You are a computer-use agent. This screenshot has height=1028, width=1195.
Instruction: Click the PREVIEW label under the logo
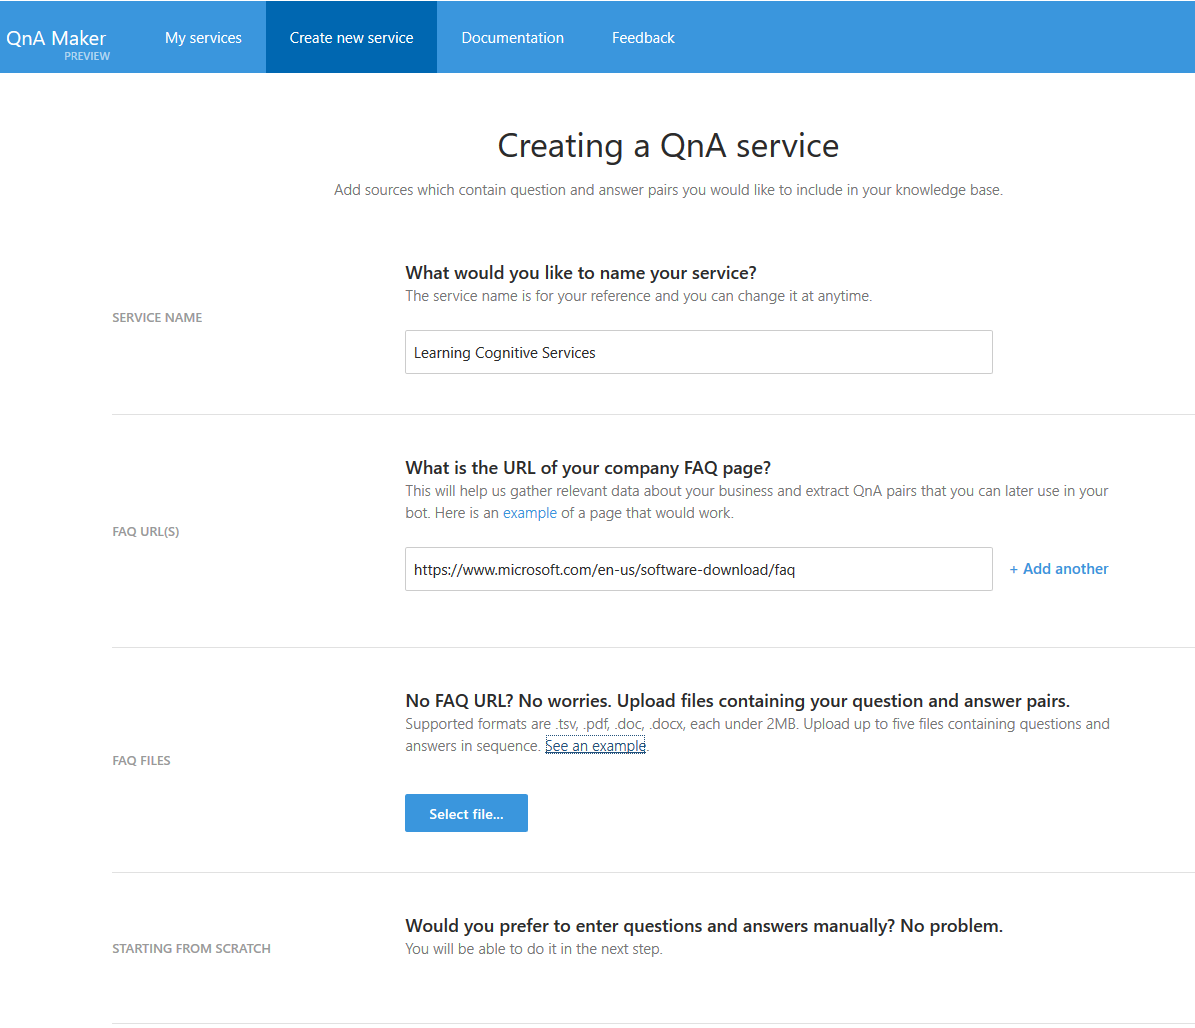87,56
